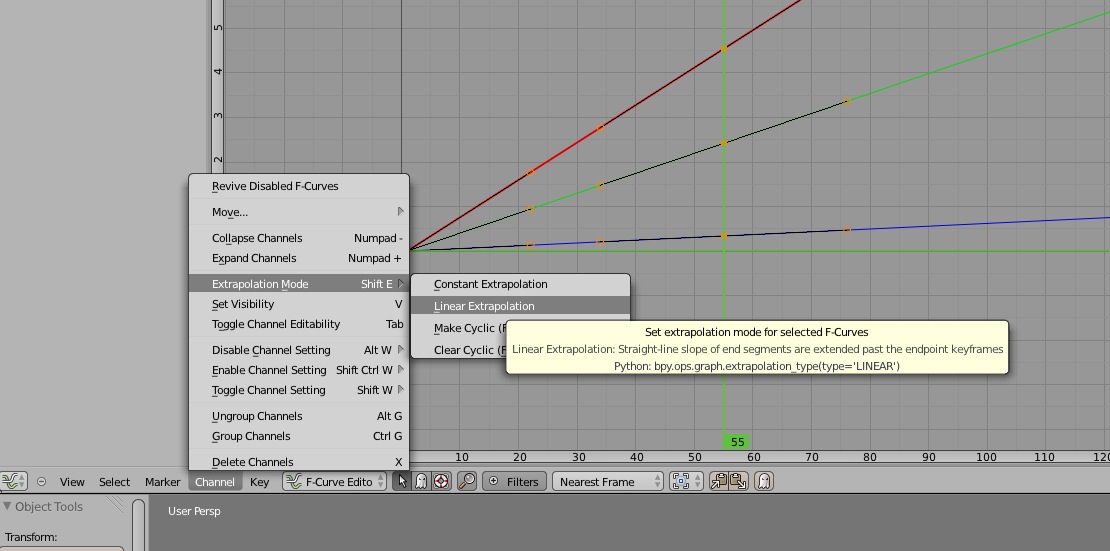This screenshot has width=1110, height=551.
Task: Select Expand Channels
Action: coord(299,258)
